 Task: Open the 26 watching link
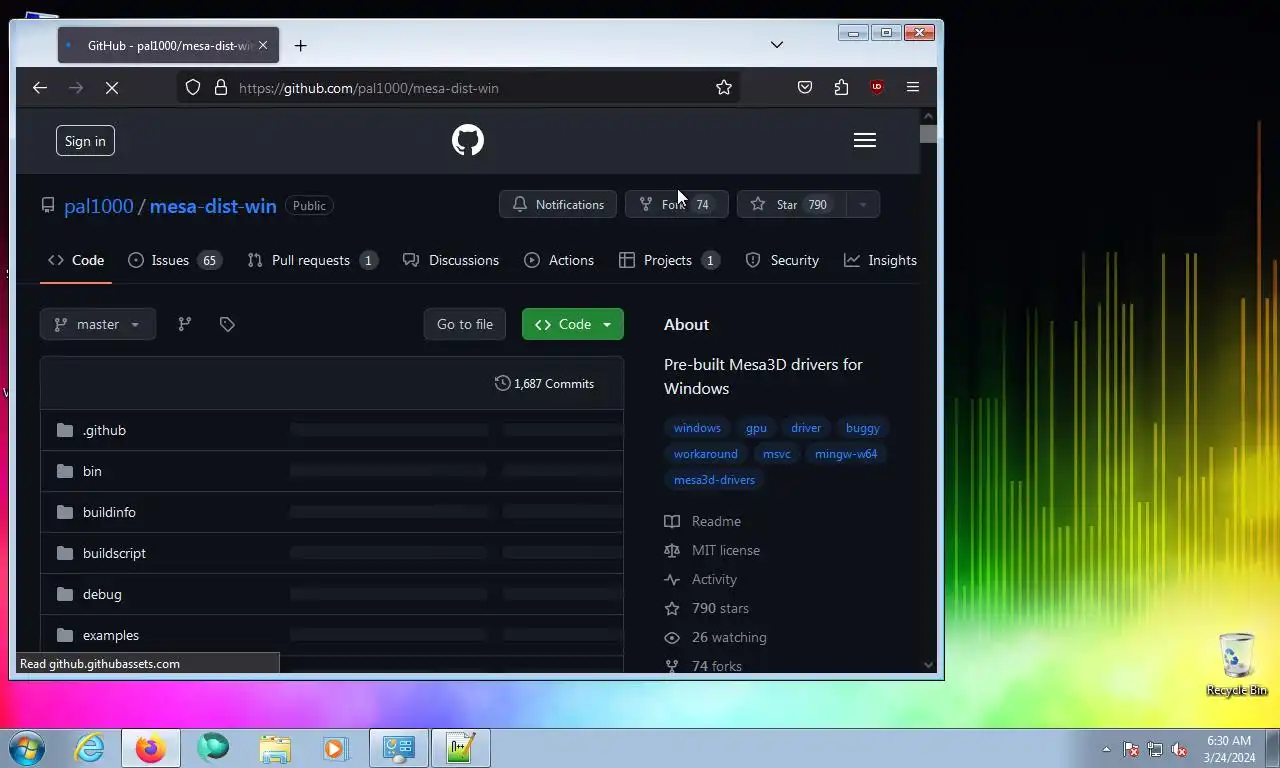pos(716,637)
